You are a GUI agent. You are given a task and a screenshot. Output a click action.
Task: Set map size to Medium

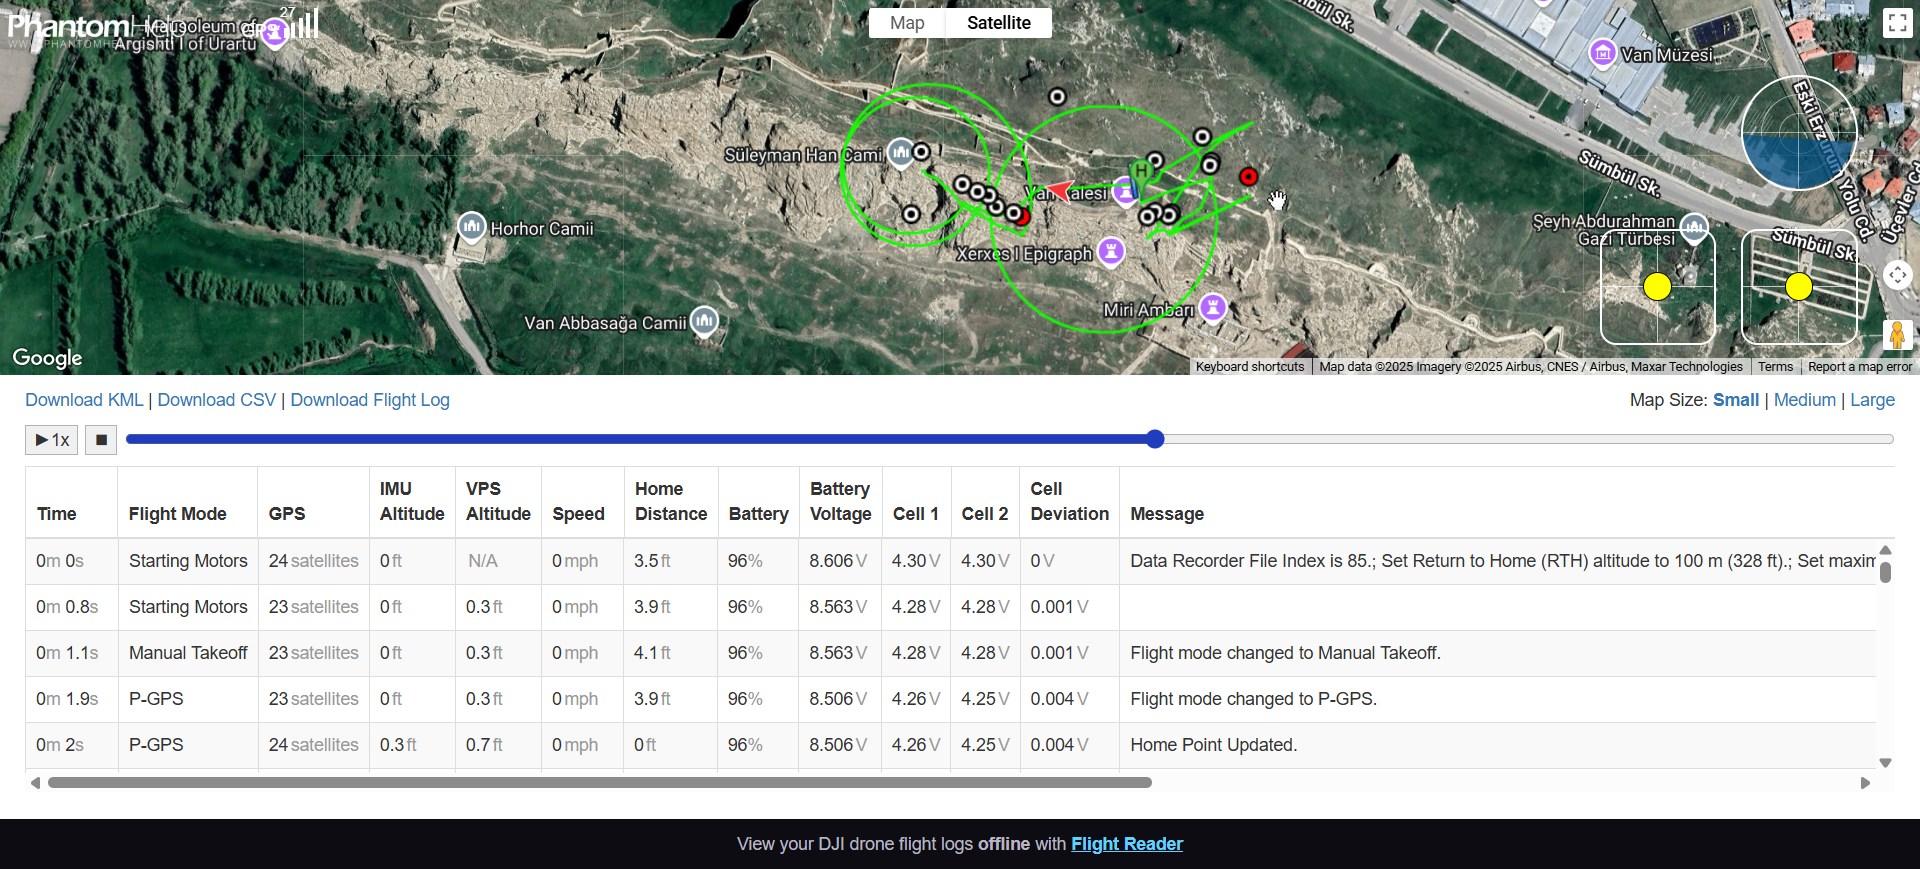click(1804, 400)
